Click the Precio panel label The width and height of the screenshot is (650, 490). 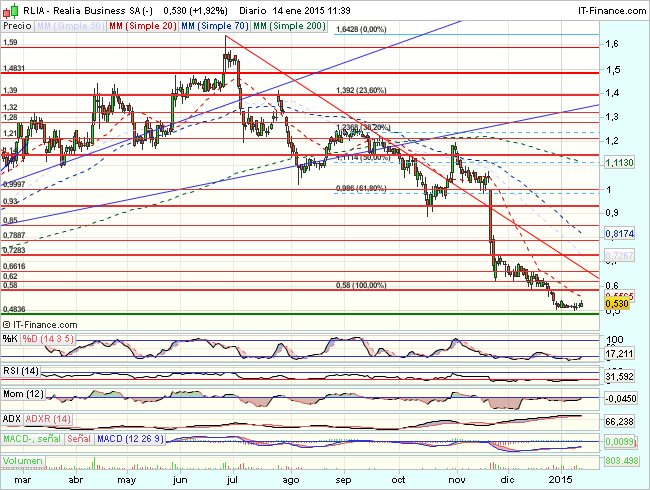[x=16, y=24]
